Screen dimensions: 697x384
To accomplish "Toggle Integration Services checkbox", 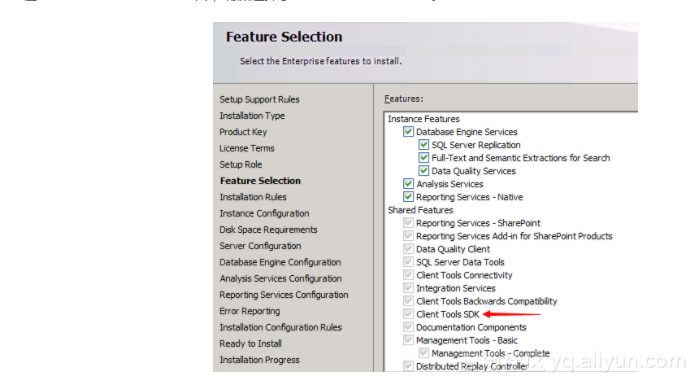I will [408, 288].
